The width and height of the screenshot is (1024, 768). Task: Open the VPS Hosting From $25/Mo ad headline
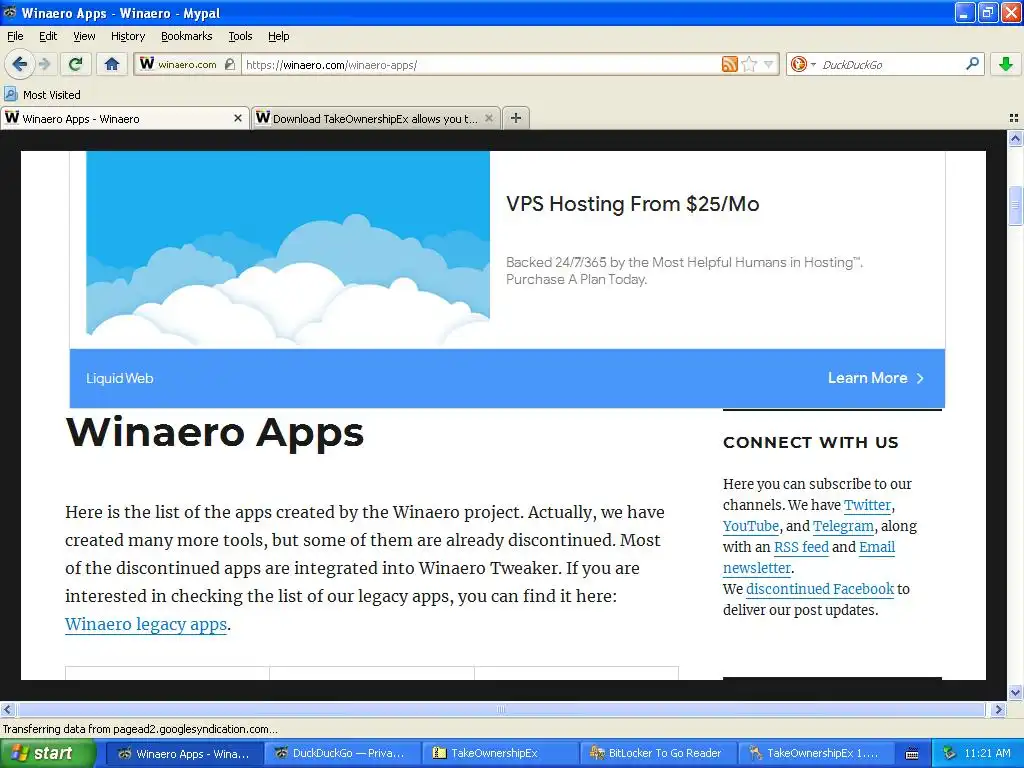(632, 204)
